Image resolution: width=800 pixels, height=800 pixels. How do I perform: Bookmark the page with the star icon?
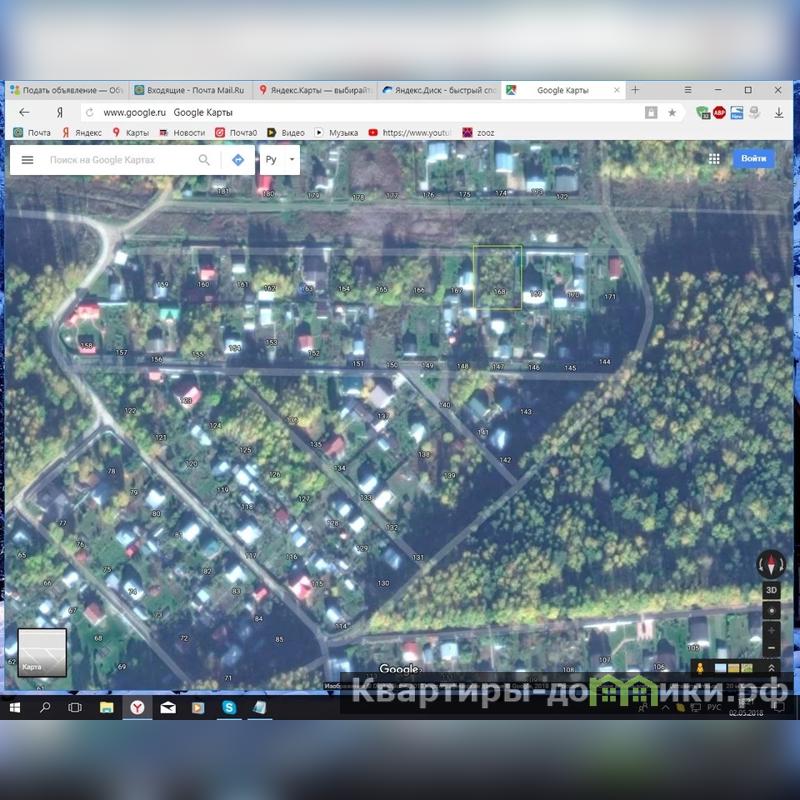672,113
